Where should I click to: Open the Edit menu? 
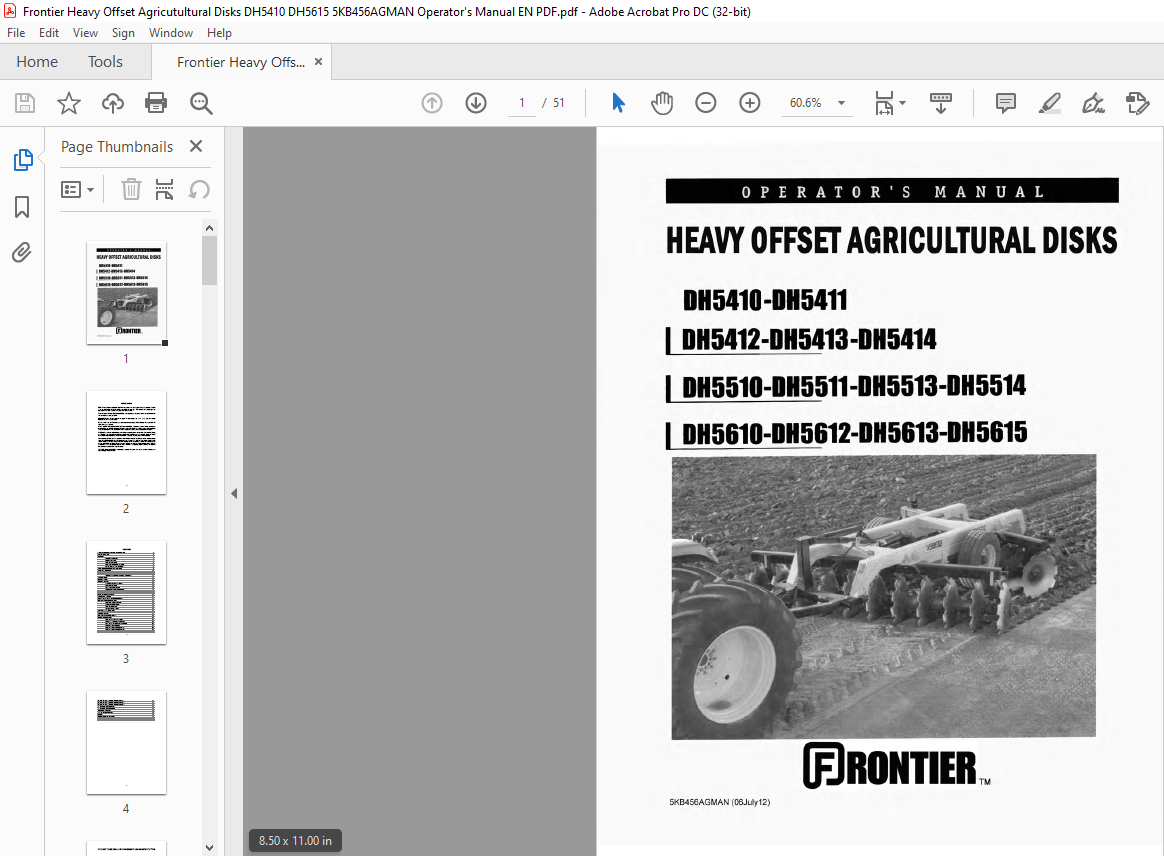(49, 33)
